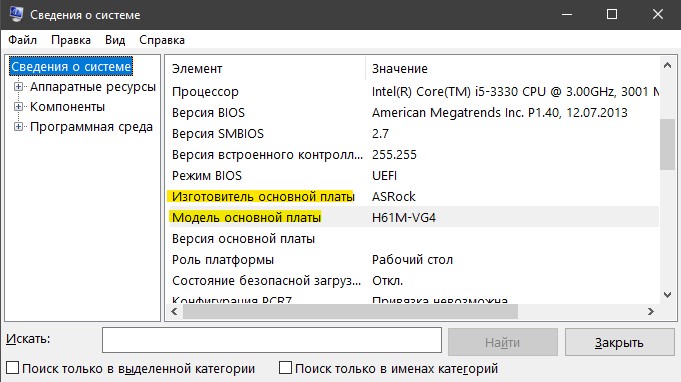Click vertical scrollbar up arrow
The image size is (681, 382).
click(x=668, y=66)
